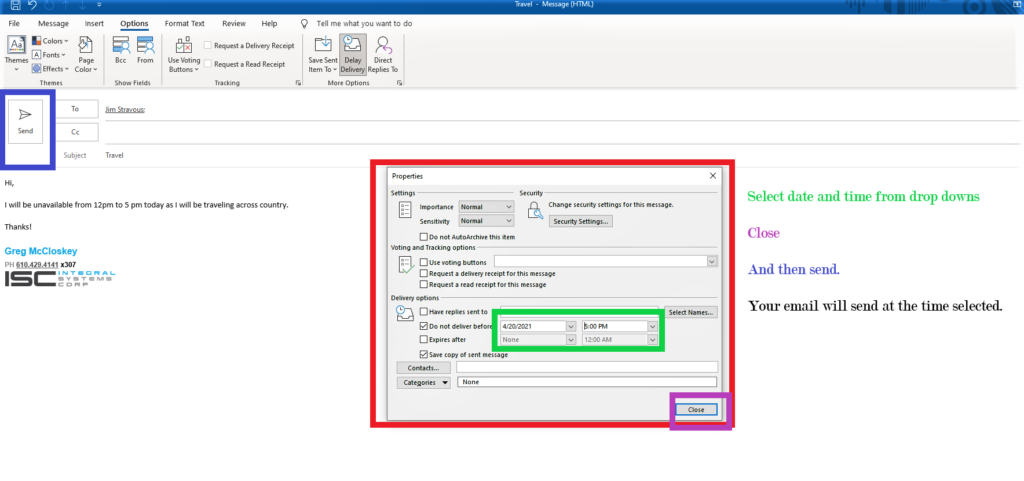Screen dimensions: 1024x481
Task: Check Expires after
Action: pos(424,339)
